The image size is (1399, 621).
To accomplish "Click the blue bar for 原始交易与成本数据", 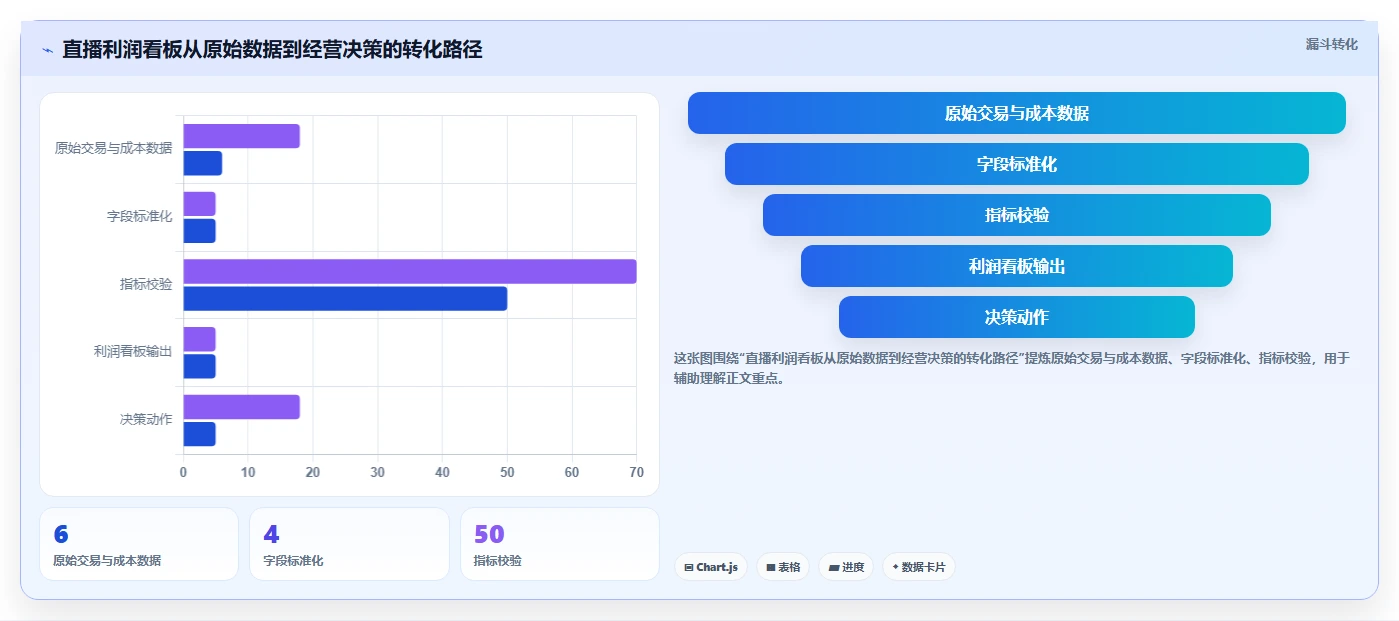I will coord(202,163).
